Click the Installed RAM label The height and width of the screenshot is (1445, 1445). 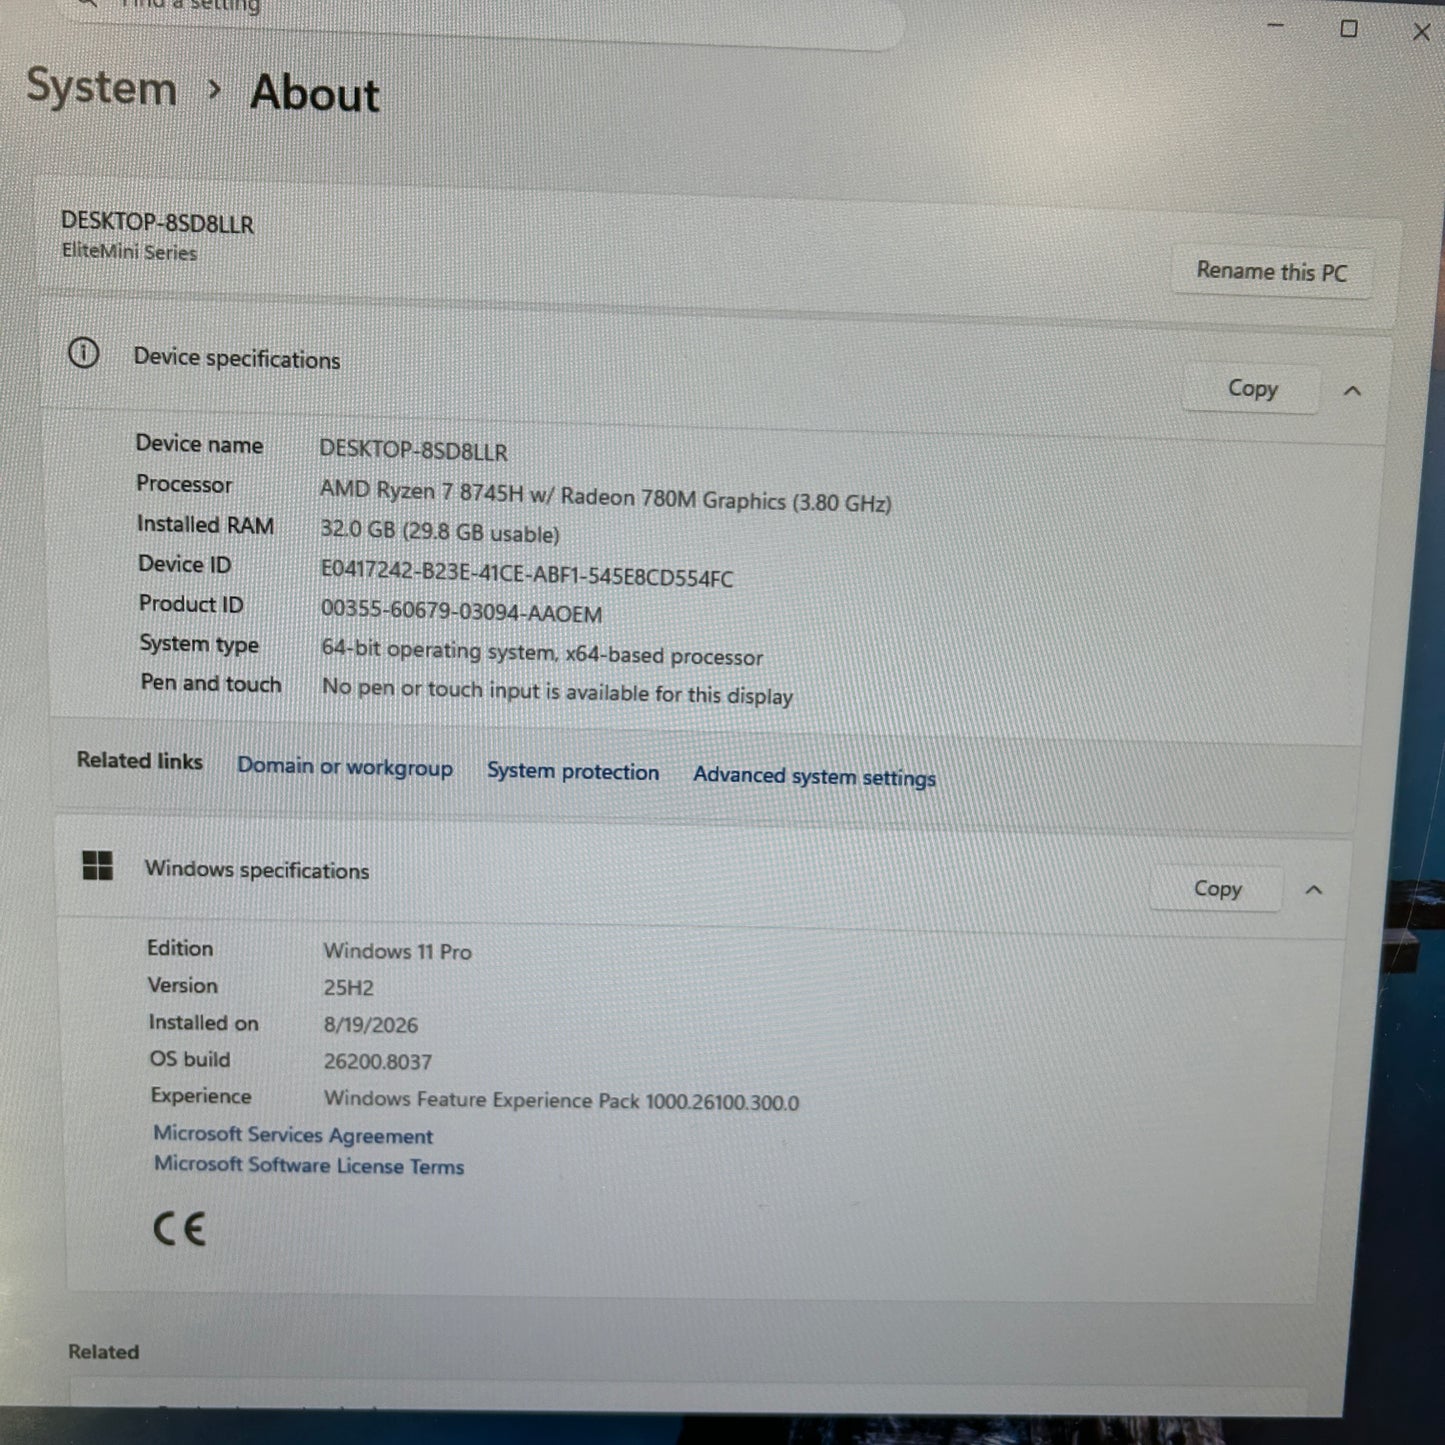point(205,524)
